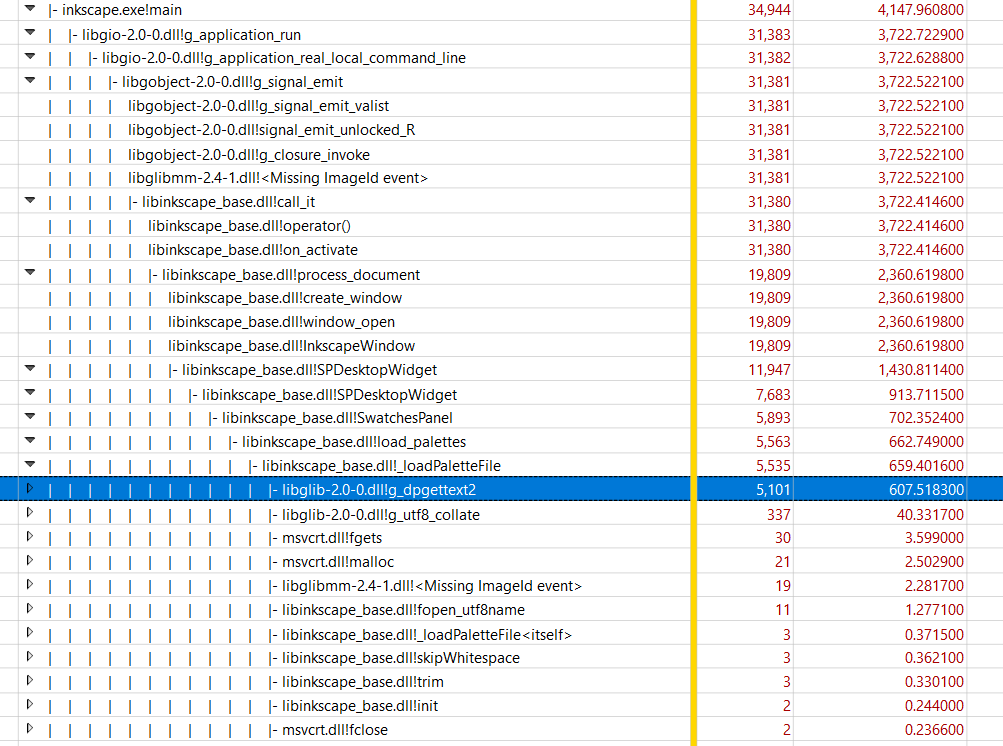Expand the libinkscape_base.dll!trim node
The image size is (1003, 746).
(x=29, y=681)
